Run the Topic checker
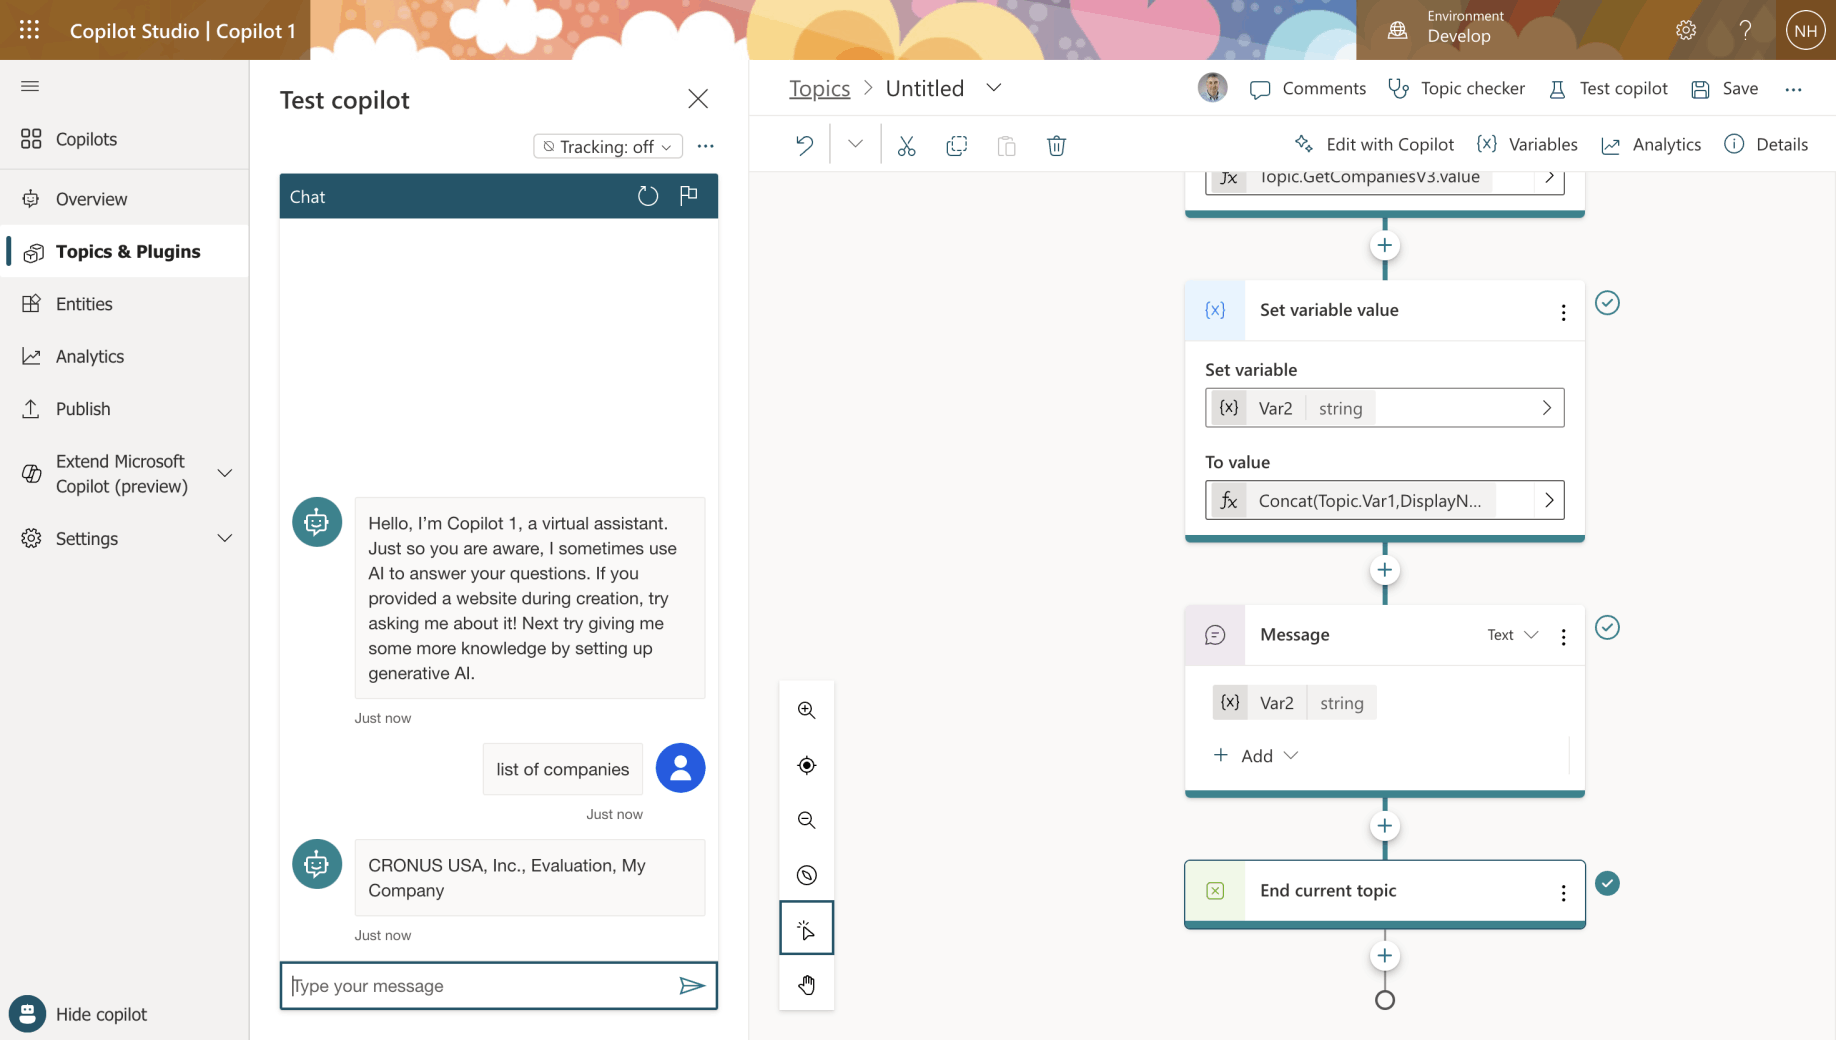 tap(1457, 89)
